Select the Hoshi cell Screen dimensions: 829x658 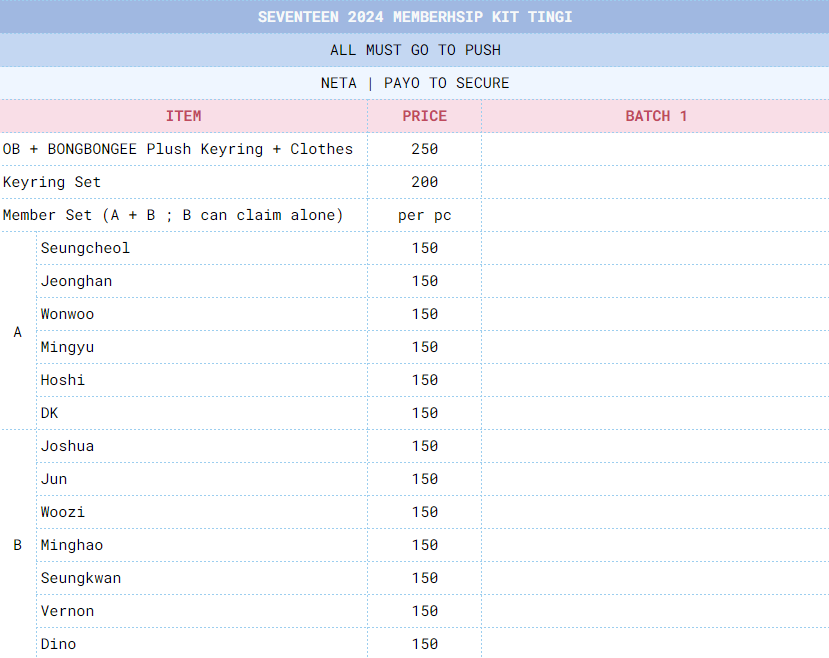pyautogui.click(x=202, y=380)
